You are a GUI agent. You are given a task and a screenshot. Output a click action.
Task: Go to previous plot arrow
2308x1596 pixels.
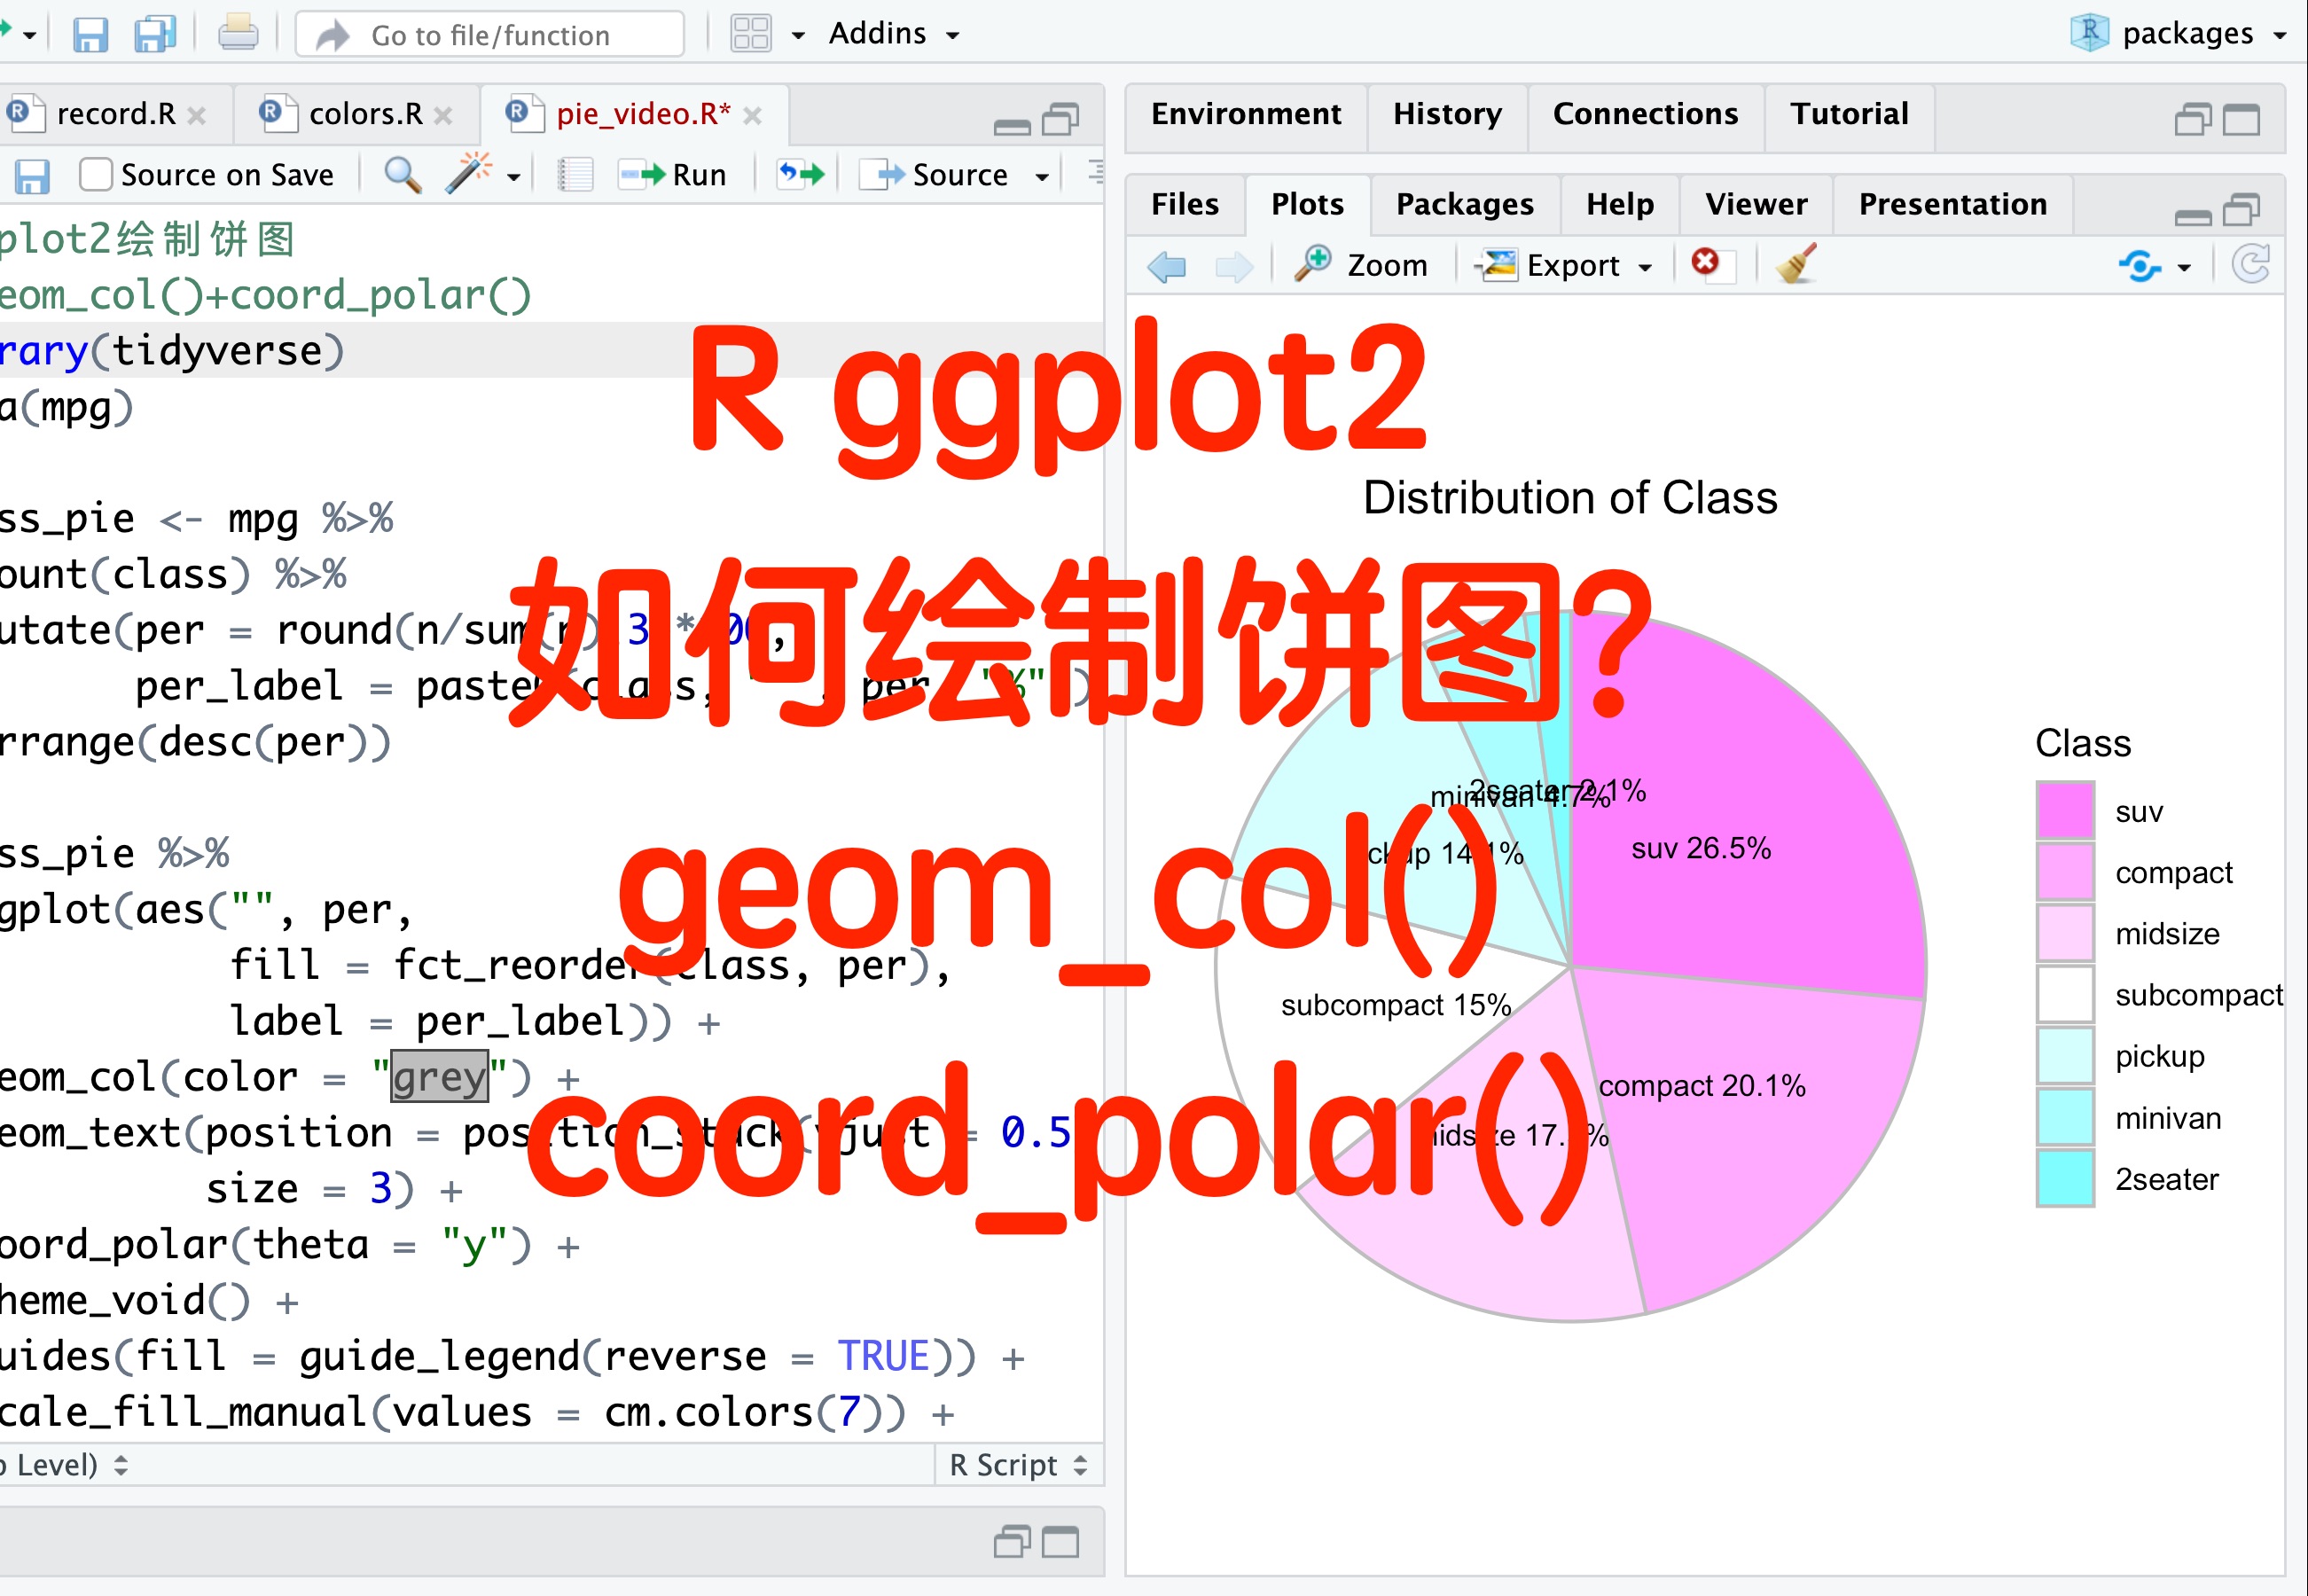(x=1166, y=266)
